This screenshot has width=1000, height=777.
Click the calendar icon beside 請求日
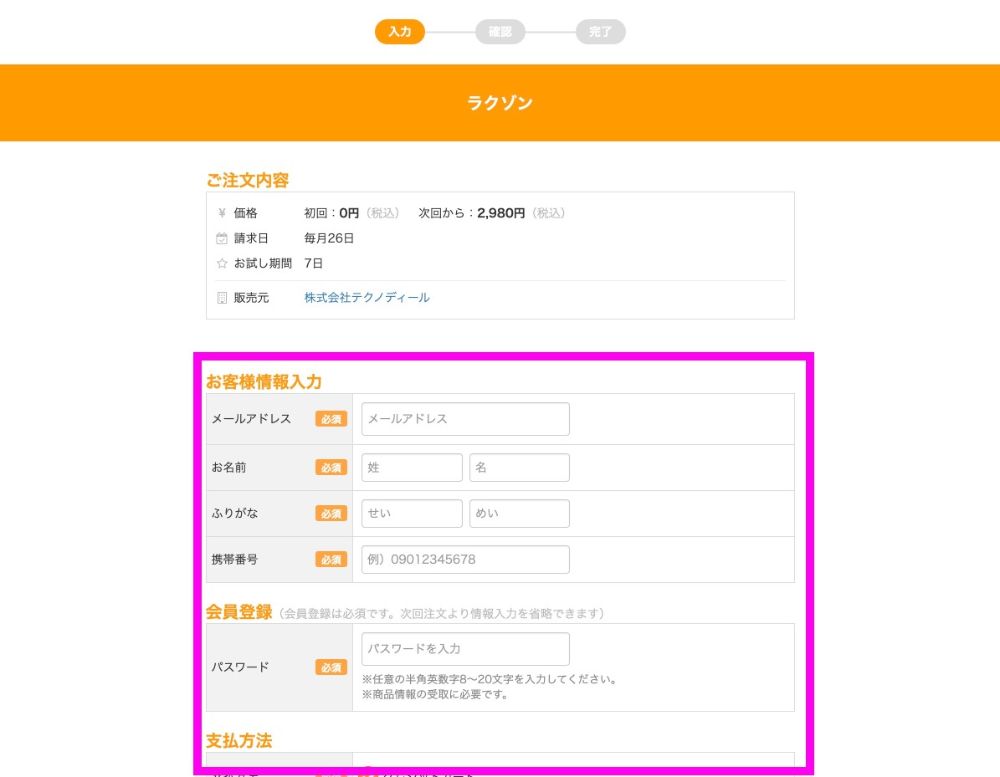(221, 238)
